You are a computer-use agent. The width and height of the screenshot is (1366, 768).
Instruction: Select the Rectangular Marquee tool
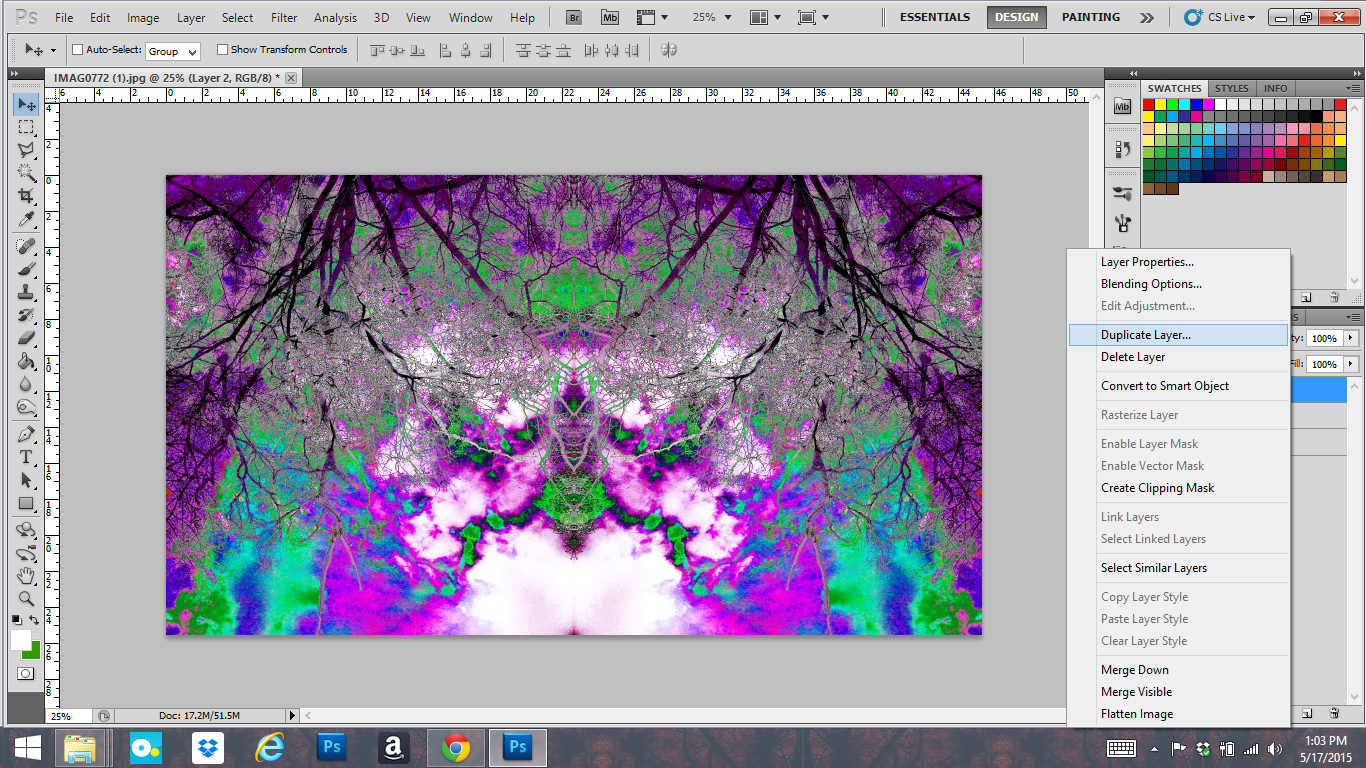coord(26,128)
